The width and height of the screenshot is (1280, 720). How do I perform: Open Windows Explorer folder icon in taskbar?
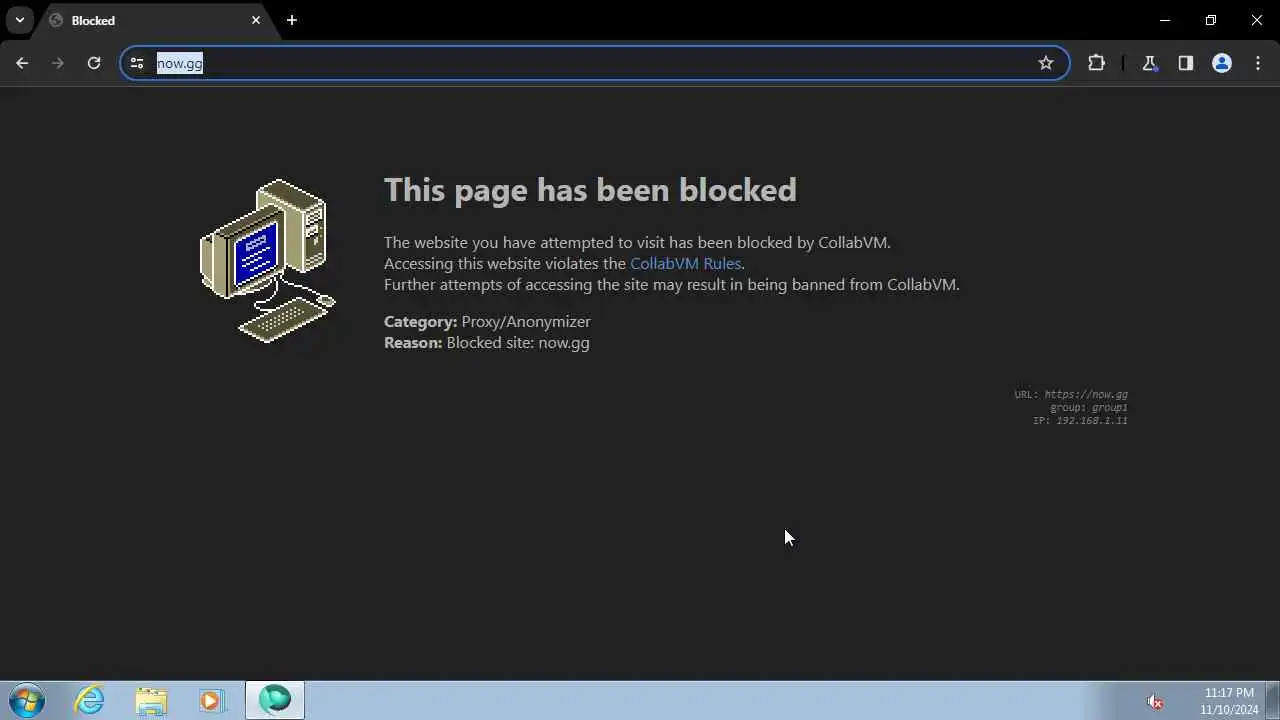pyautogui.click(x=151, y=700)
